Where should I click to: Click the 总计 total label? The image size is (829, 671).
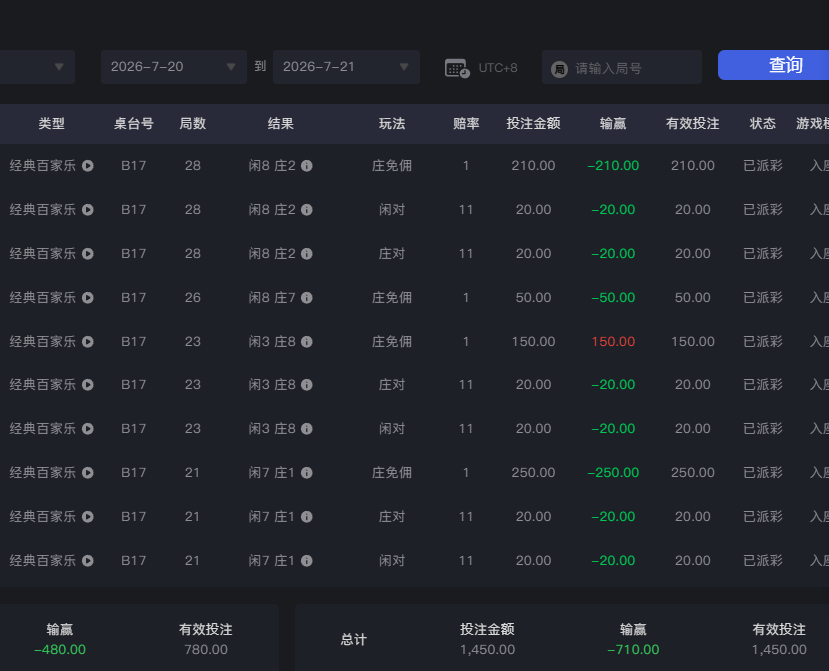353,640
